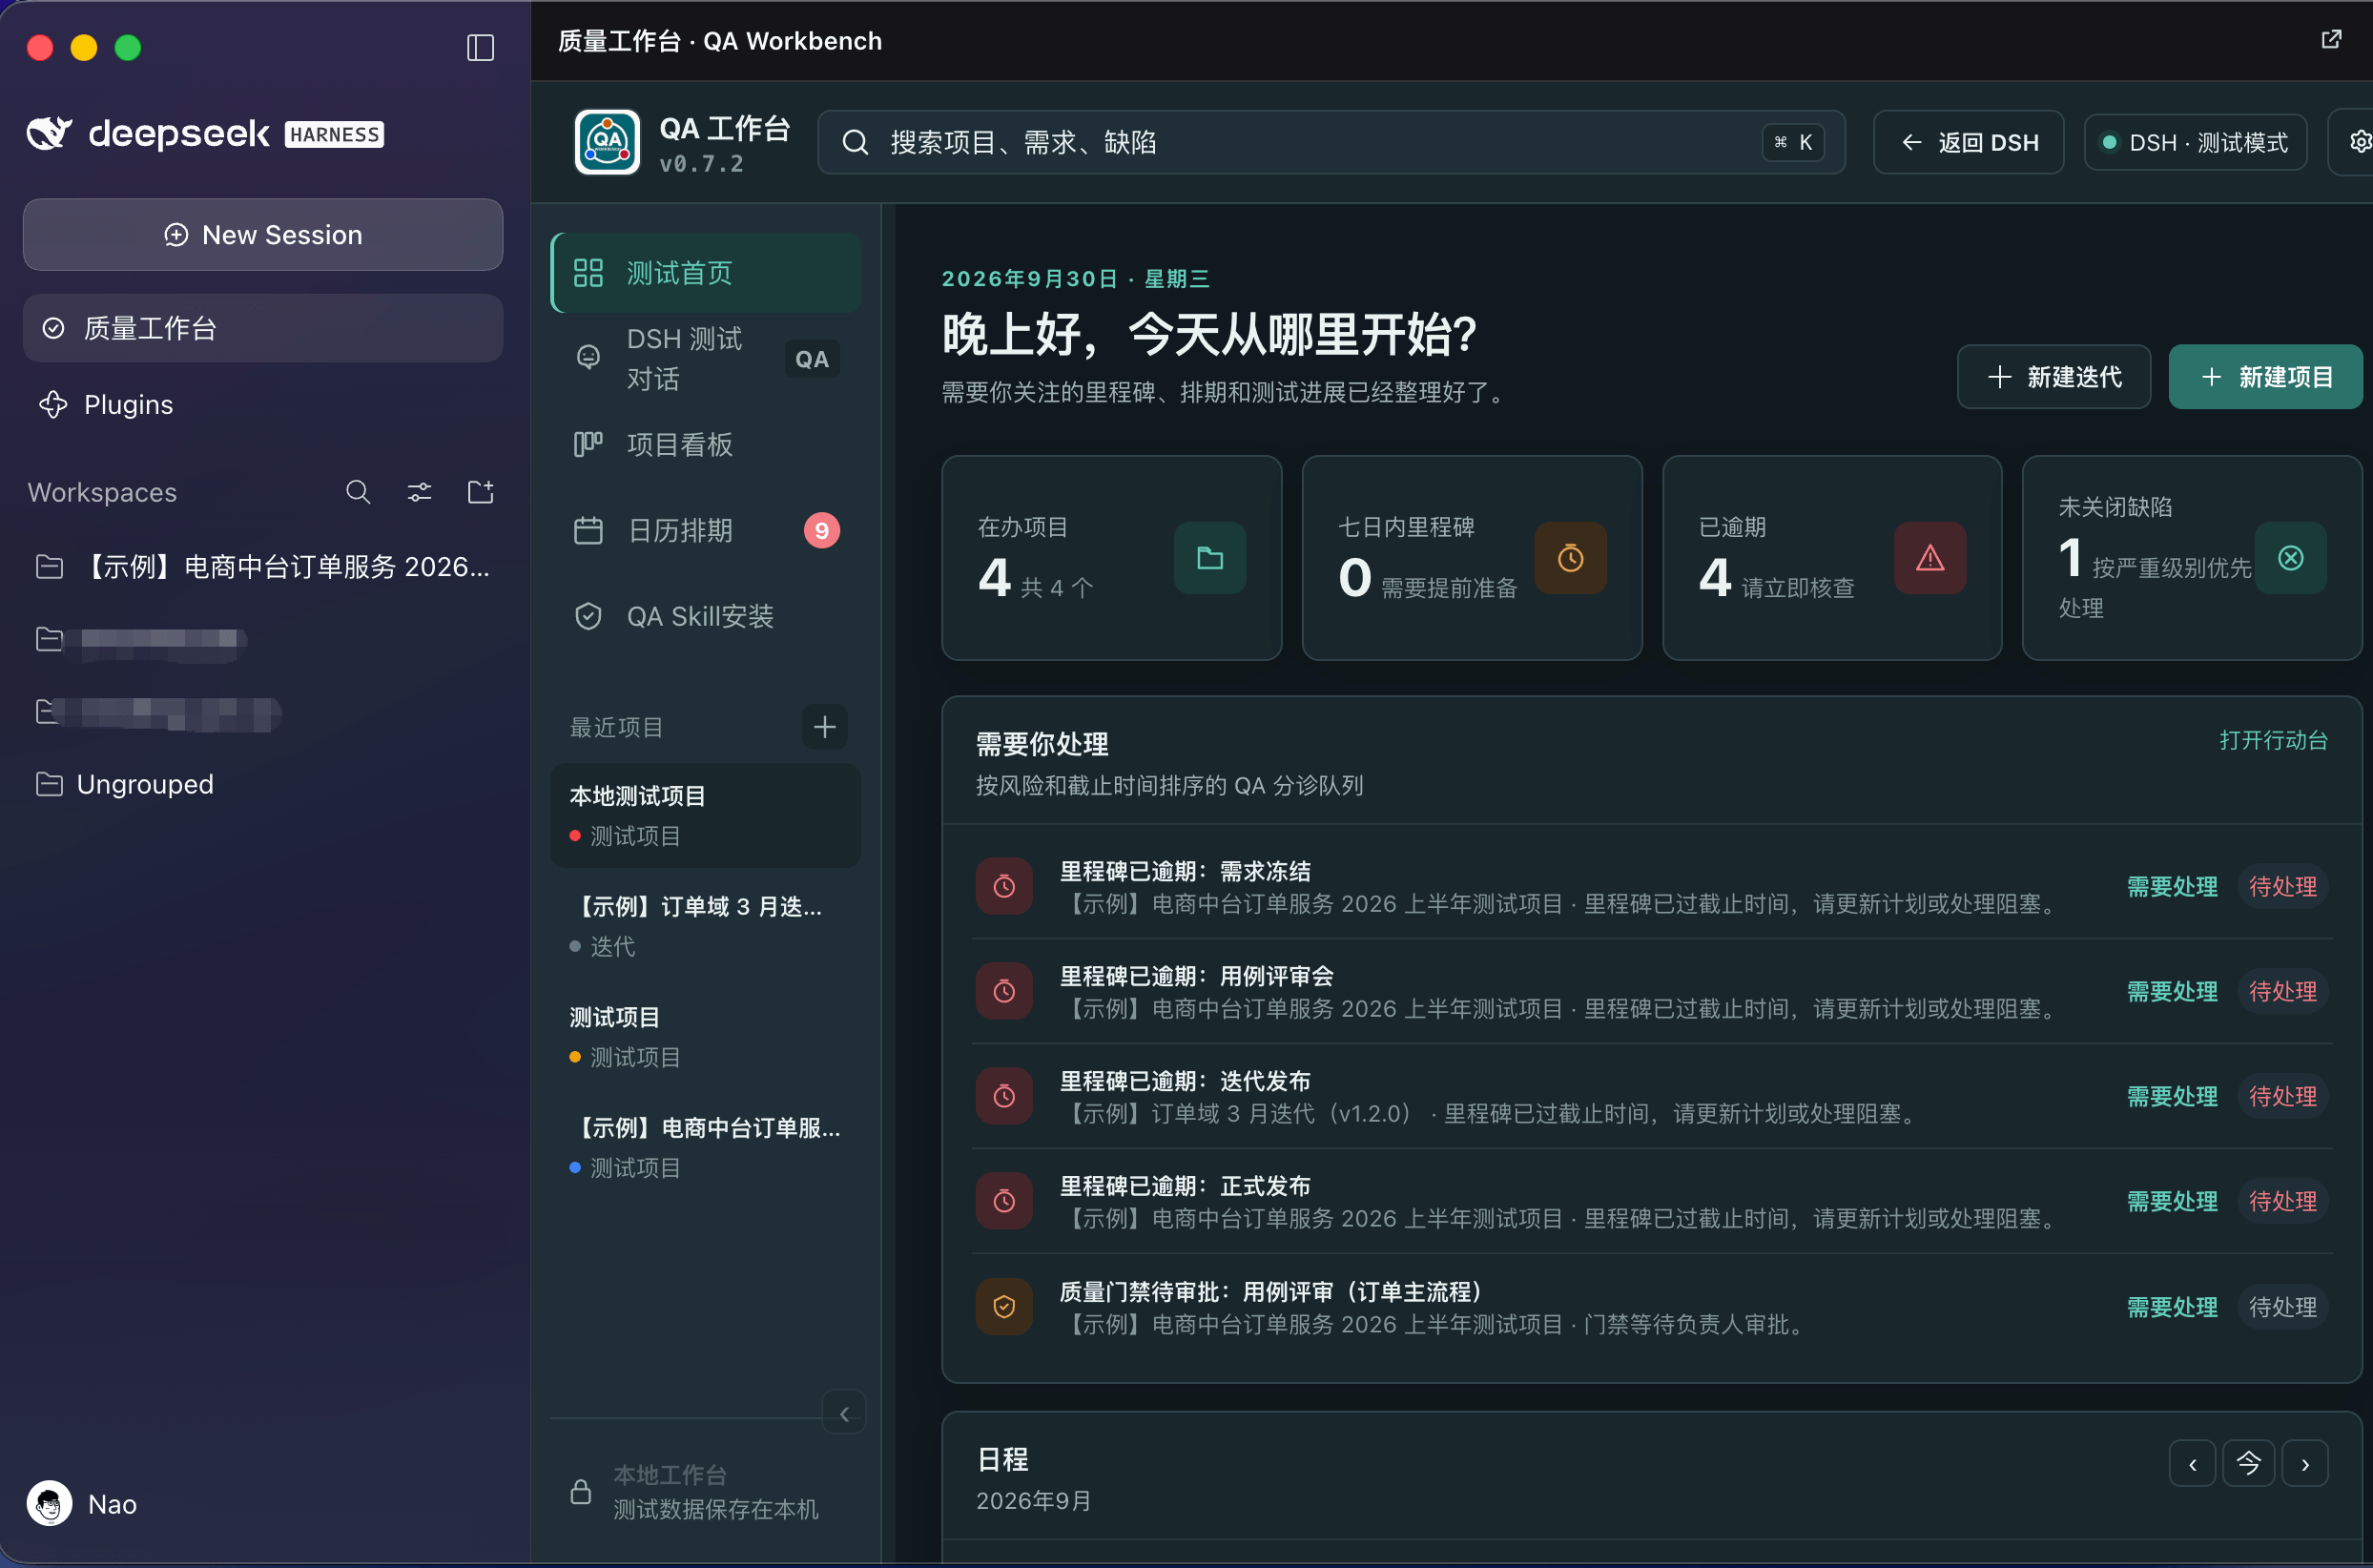The width and height of the screenshot is (2373, 1568).
Task: Add a recent project with plus icon
Action: [824, 727]
